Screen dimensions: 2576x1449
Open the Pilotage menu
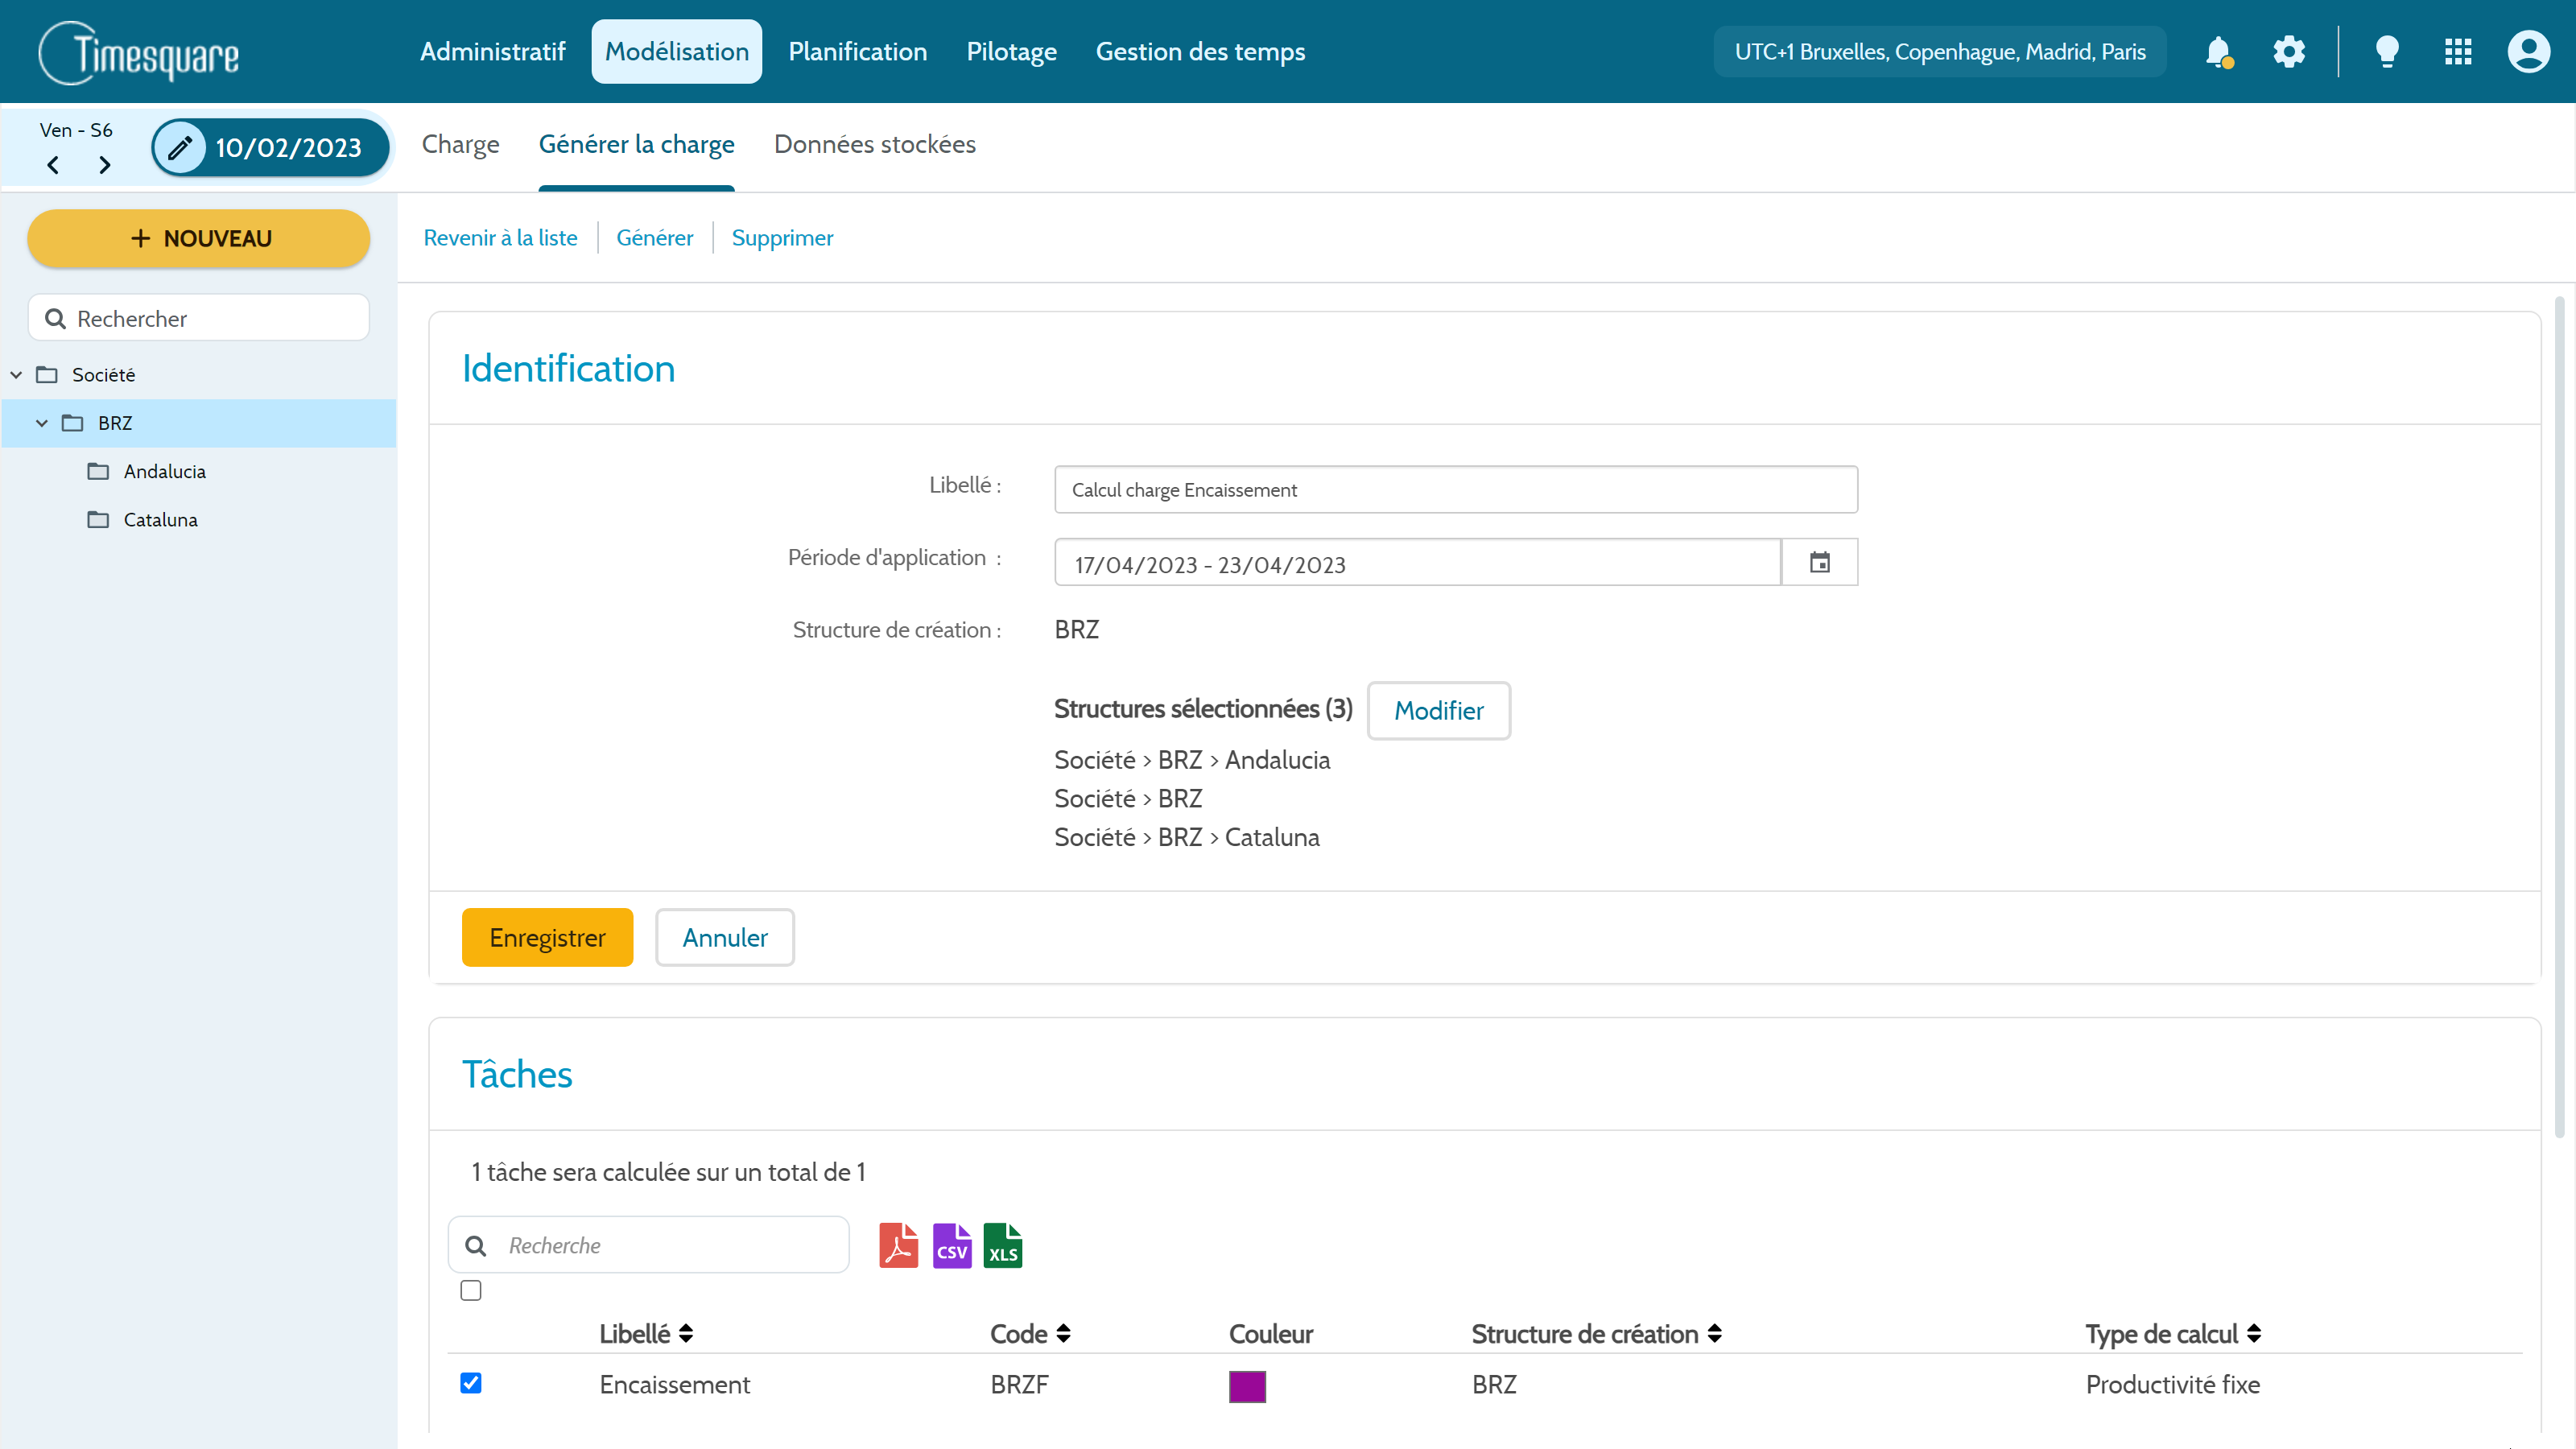coord(1011,52)
